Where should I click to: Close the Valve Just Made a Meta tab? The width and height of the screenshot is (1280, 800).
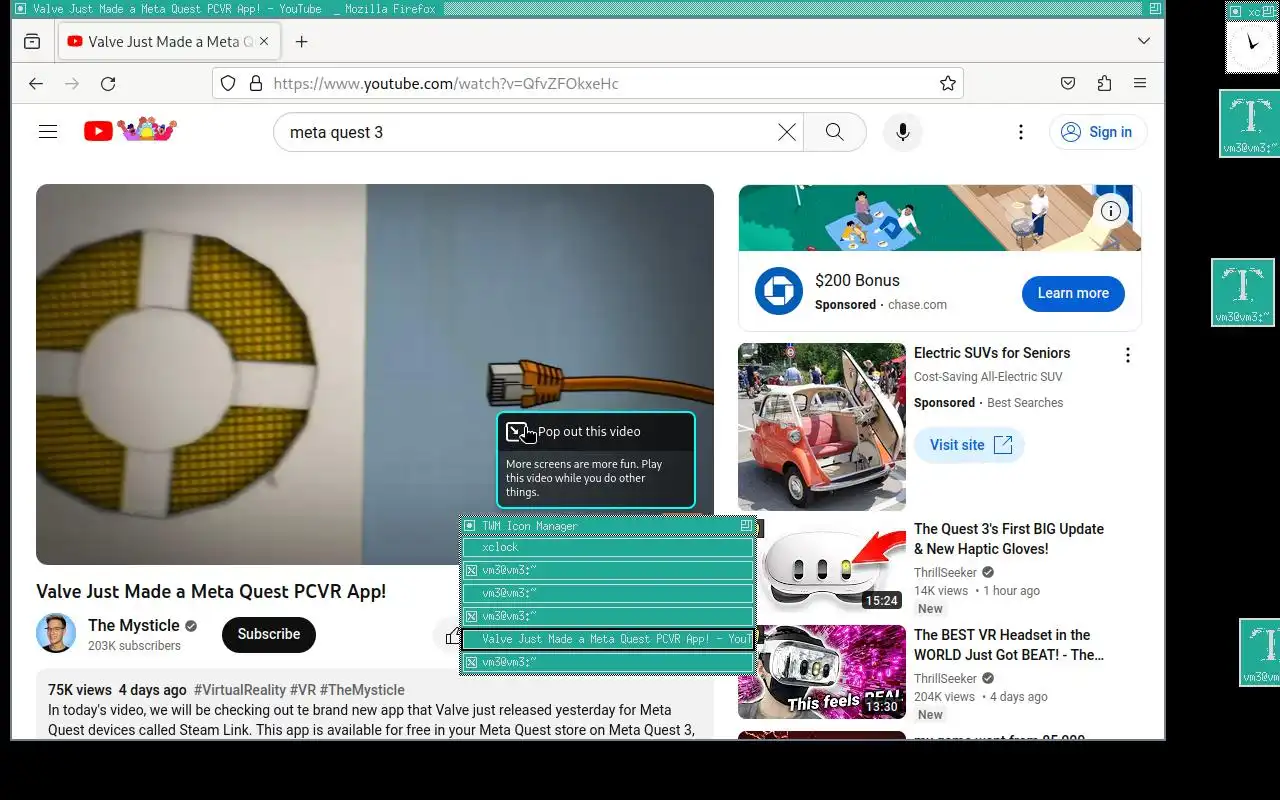click(x=265, y=41)
